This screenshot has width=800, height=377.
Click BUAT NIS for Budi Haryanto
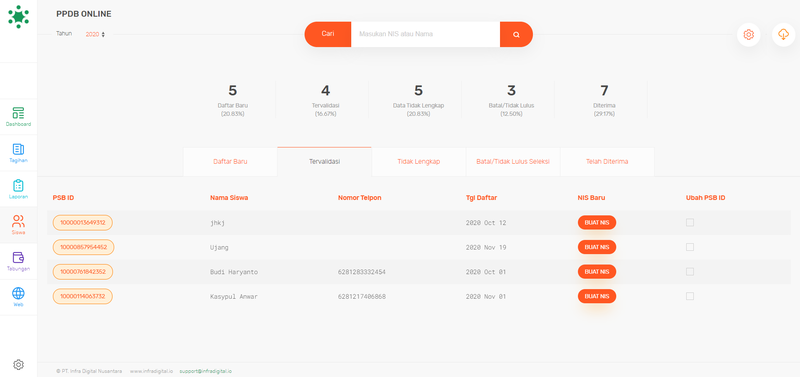coord(596,271)
